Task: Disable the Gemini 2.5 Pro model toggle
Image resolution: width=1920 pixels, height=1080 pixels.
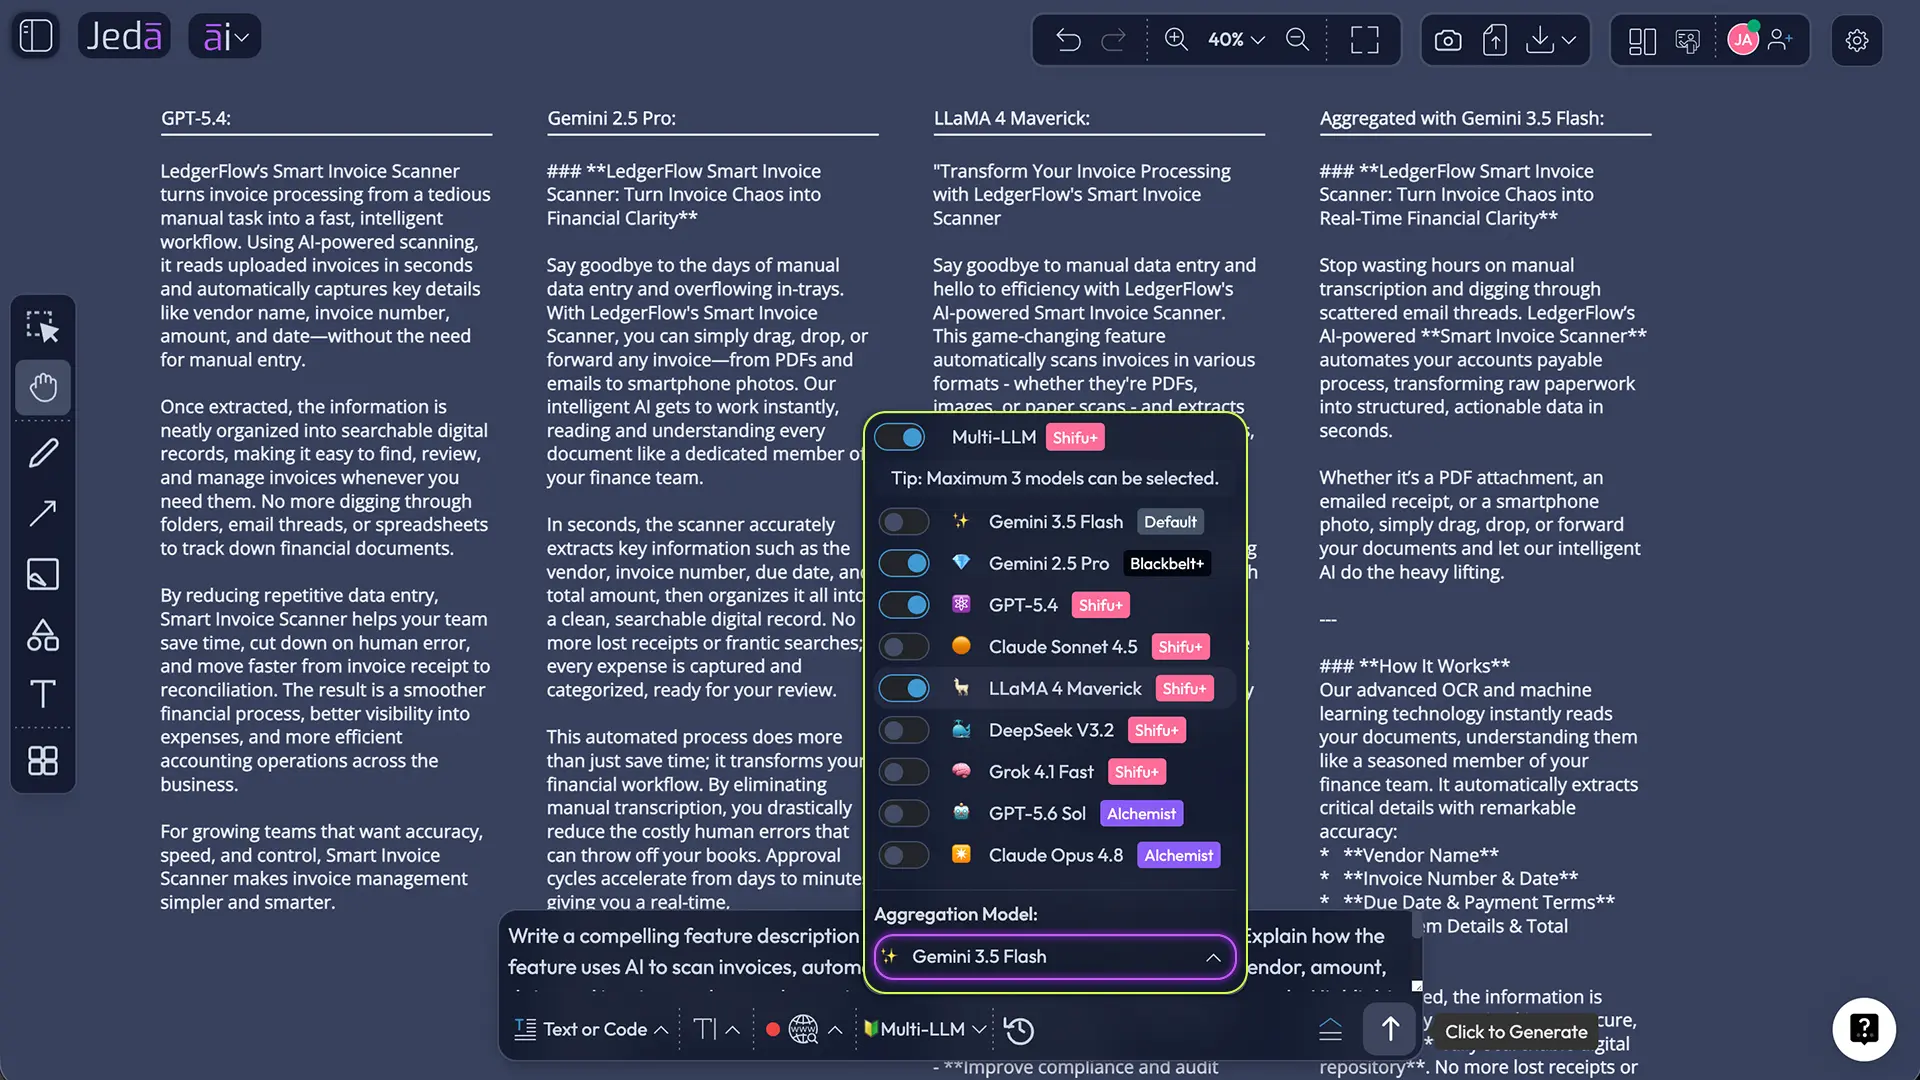Action: (904, 563)
